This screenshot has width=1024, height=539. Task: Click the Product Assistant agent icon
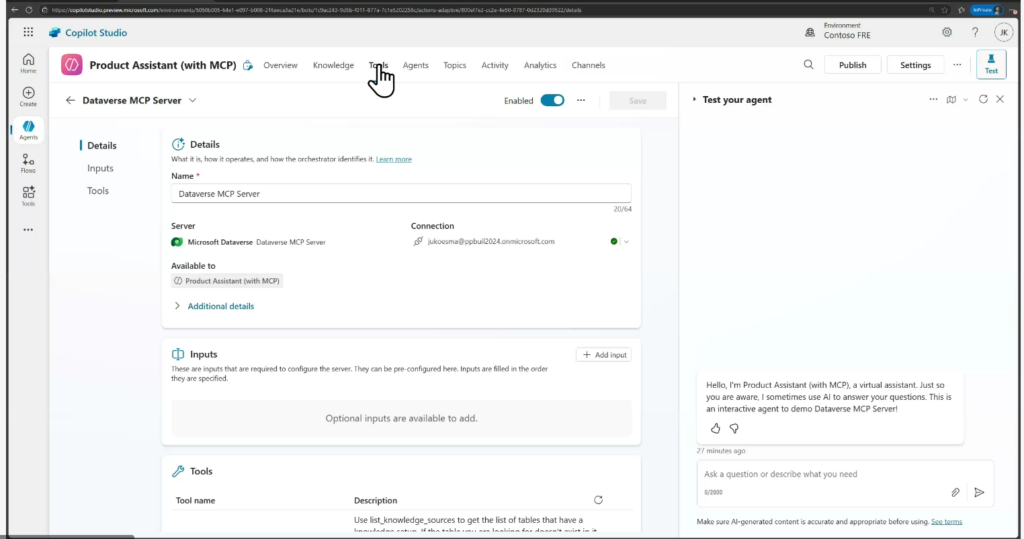click(72, 65)
